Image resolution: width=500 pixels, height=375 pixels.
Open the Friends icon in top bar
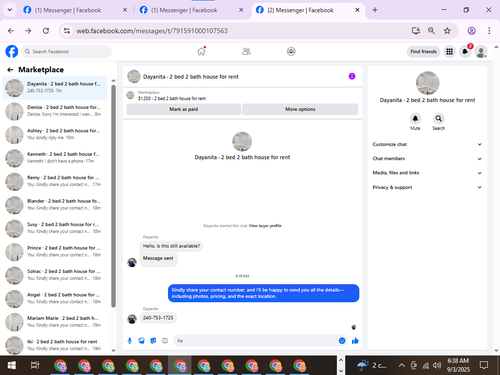[246, 52]
